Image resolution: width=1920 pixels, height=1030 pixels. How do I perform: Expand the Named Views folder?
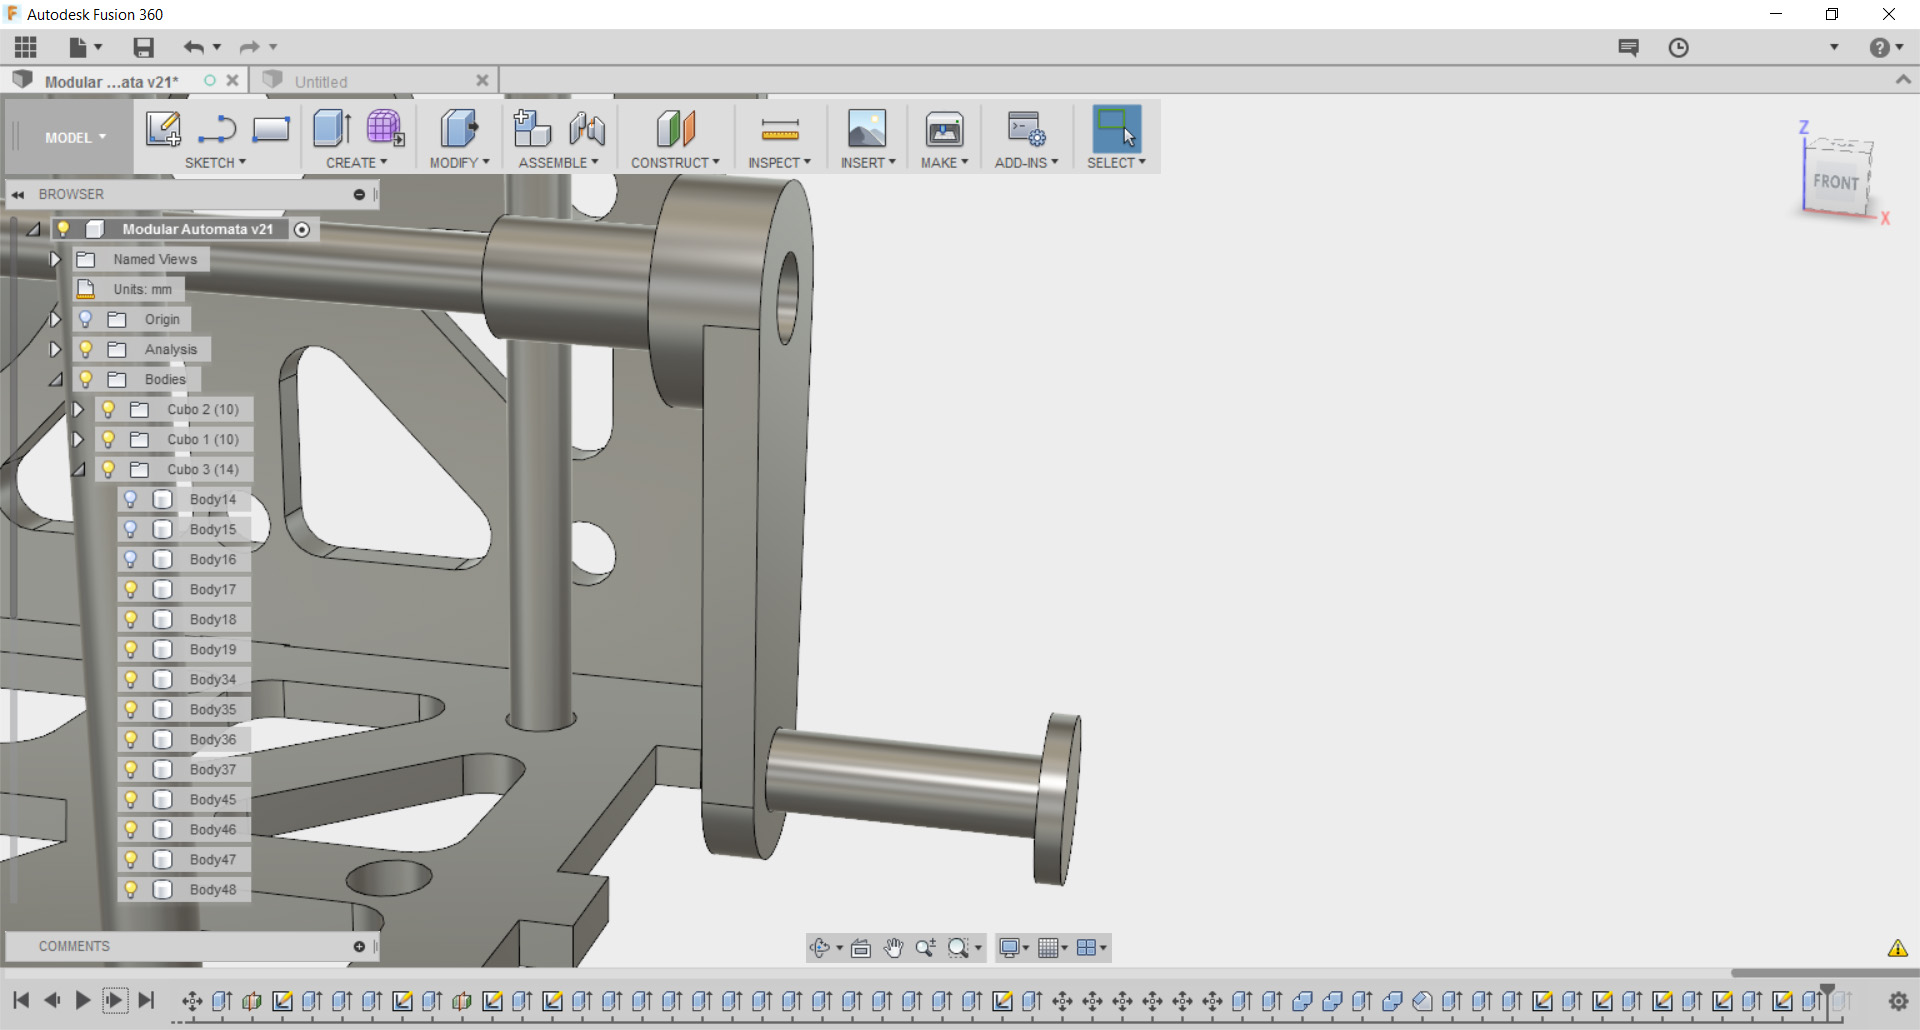coord(55,259)
